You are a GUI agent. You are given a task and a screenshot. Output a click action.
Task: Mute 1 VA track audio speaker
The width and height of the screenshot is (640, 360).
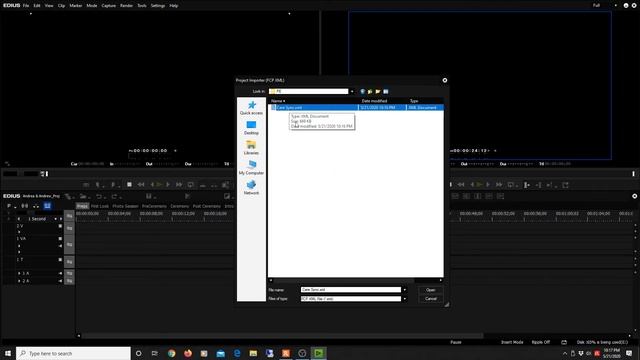point(60,246)
